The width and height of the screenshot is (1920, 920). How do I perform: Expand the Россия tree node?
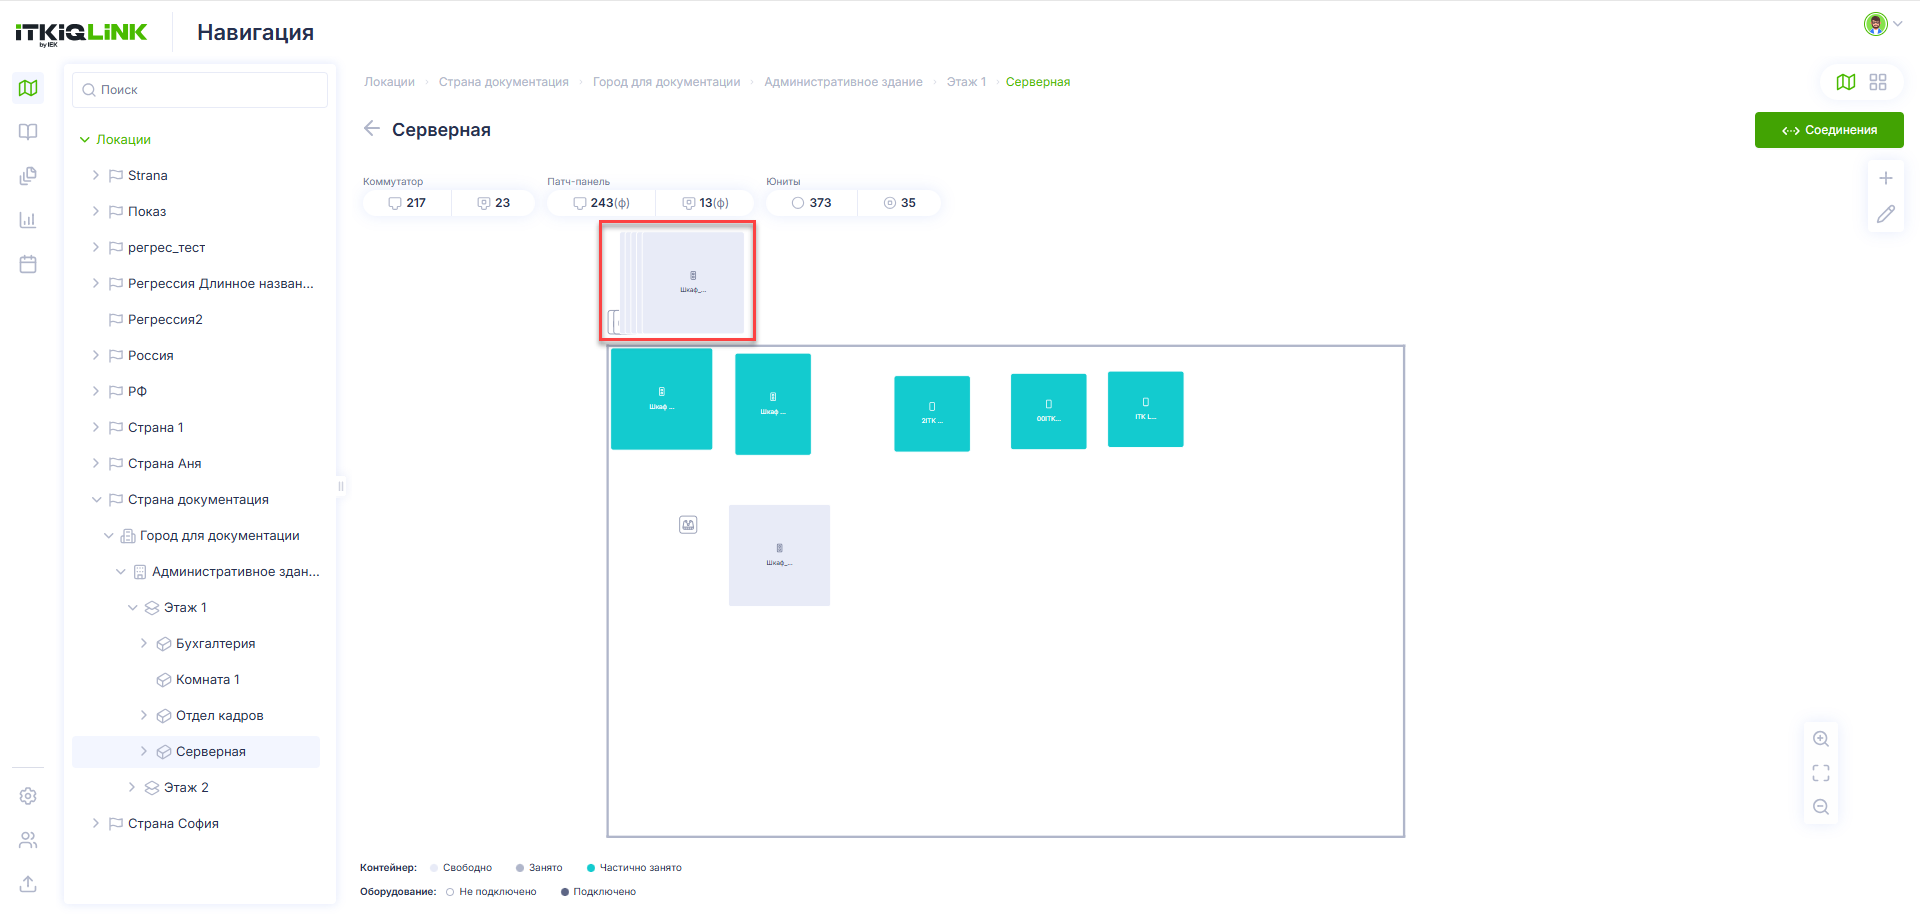tap(96, 355)
